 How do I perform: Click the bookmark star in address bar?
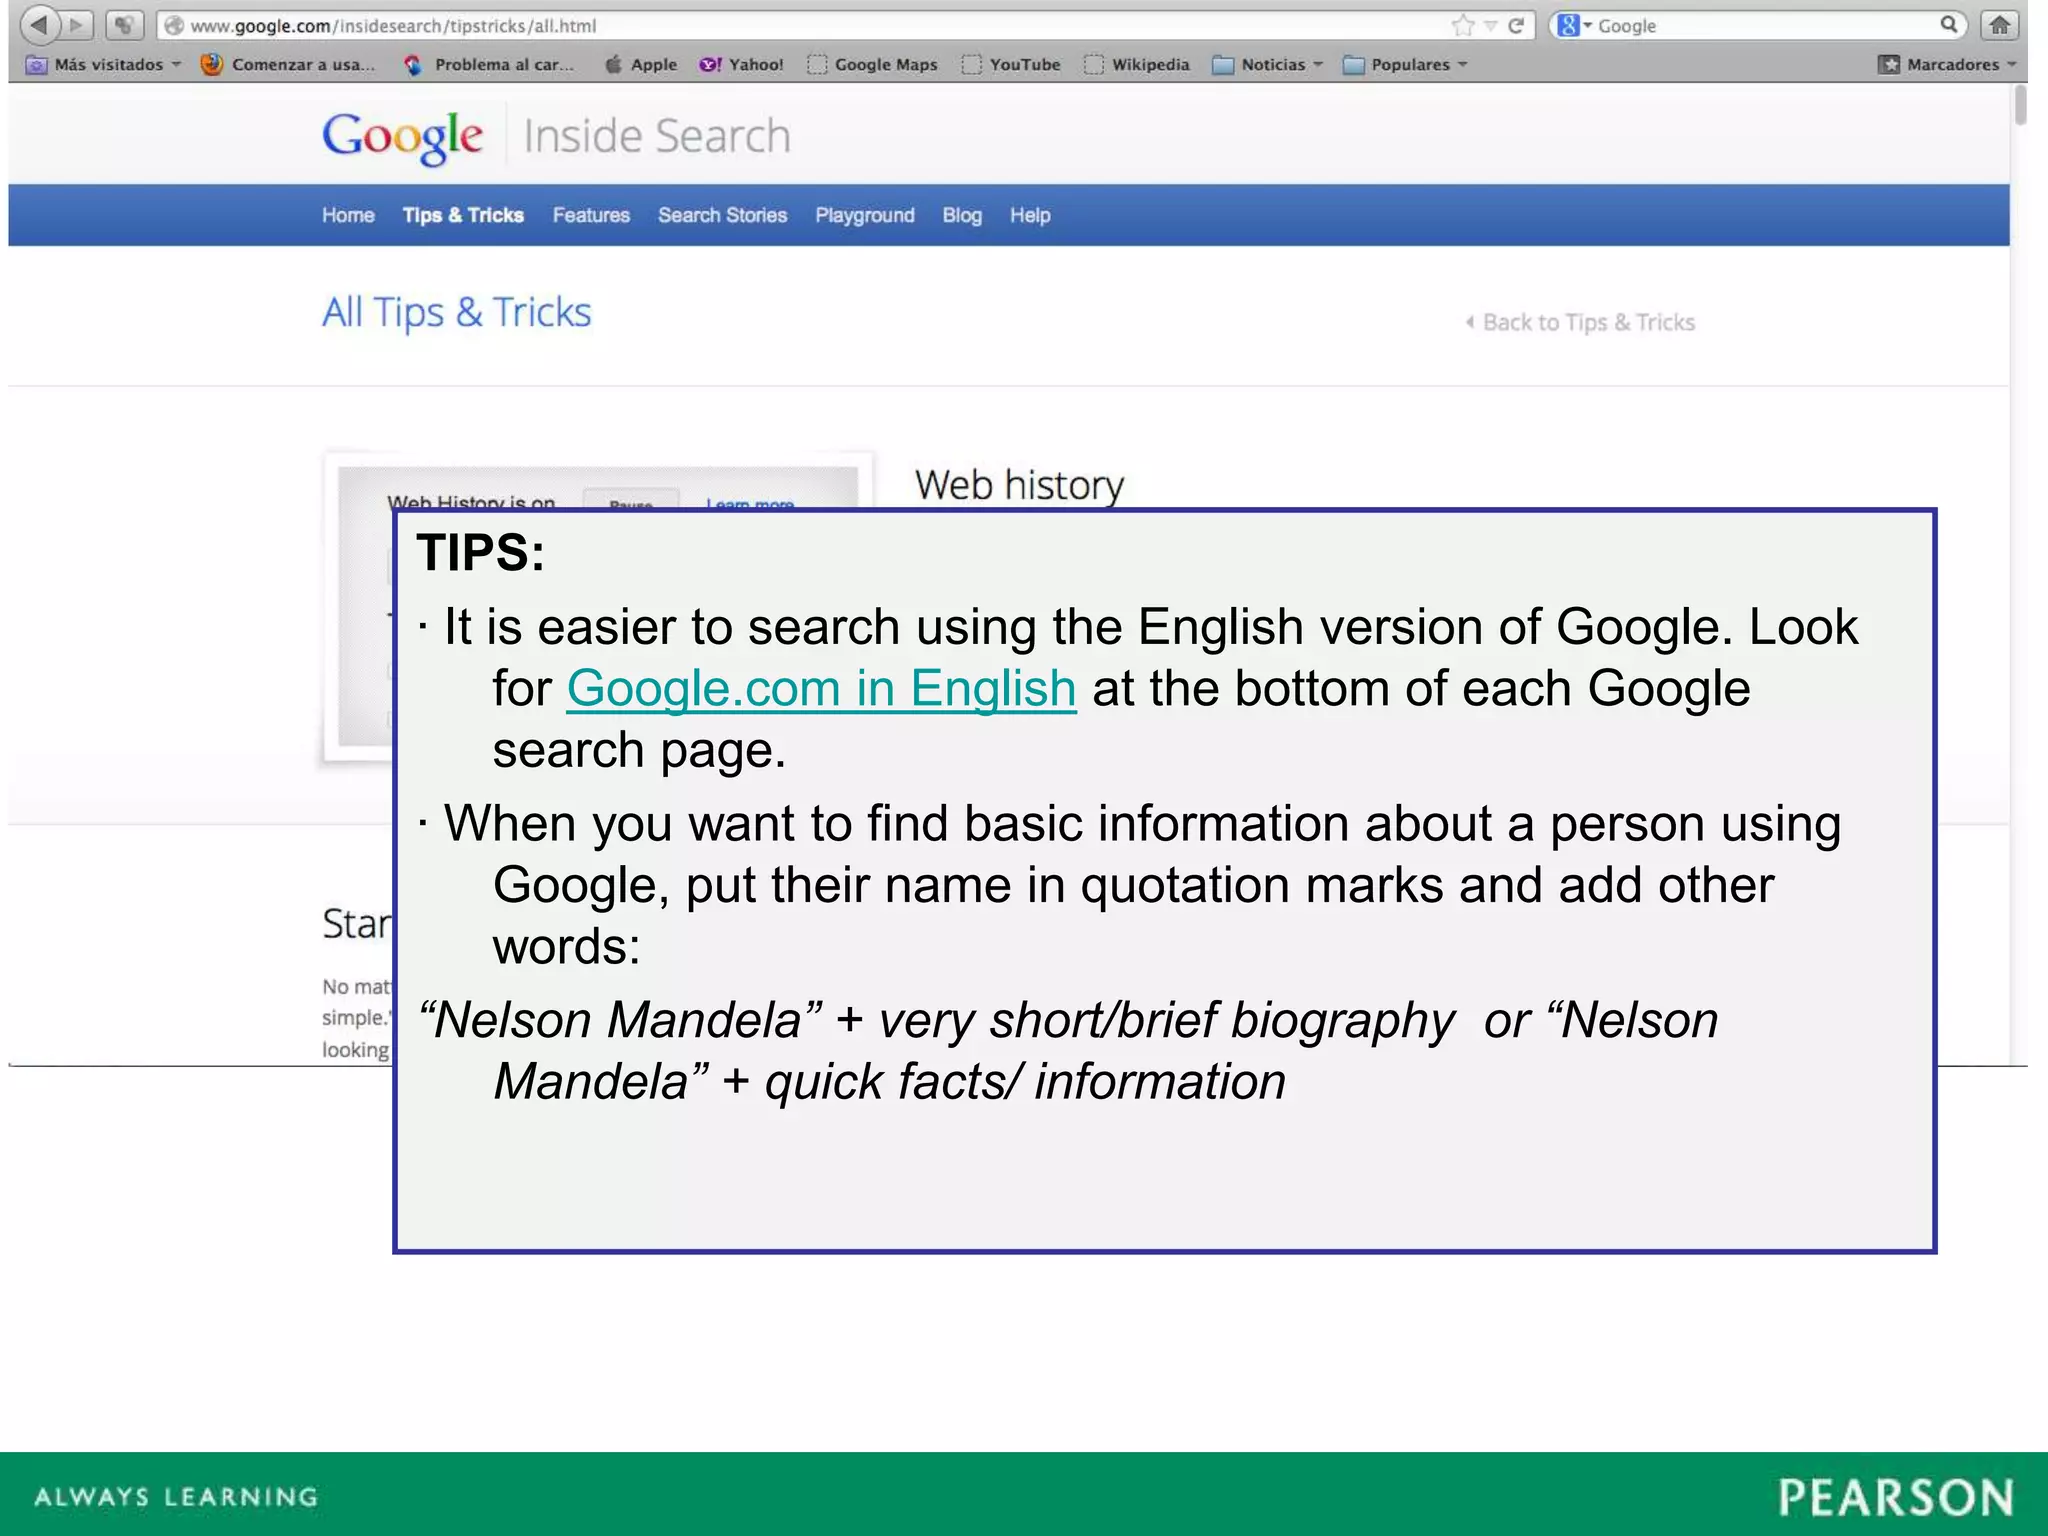tap(1463, 26)
